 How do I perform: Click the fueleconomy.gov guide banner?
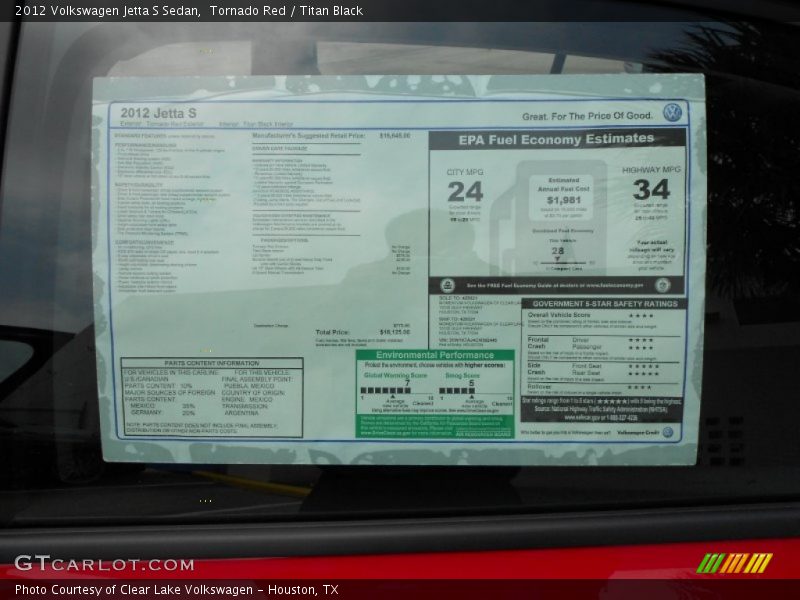[557, 285]
